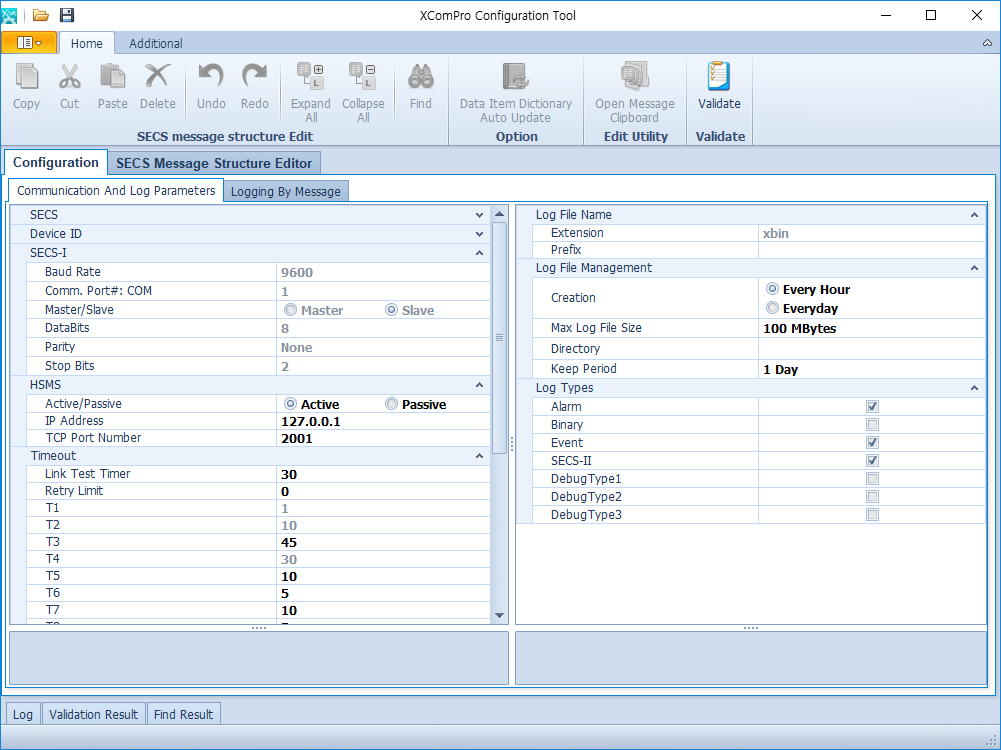1001x750 pixels.
Task: Click the Paste clipboard icon
Action: coord(112,77)
